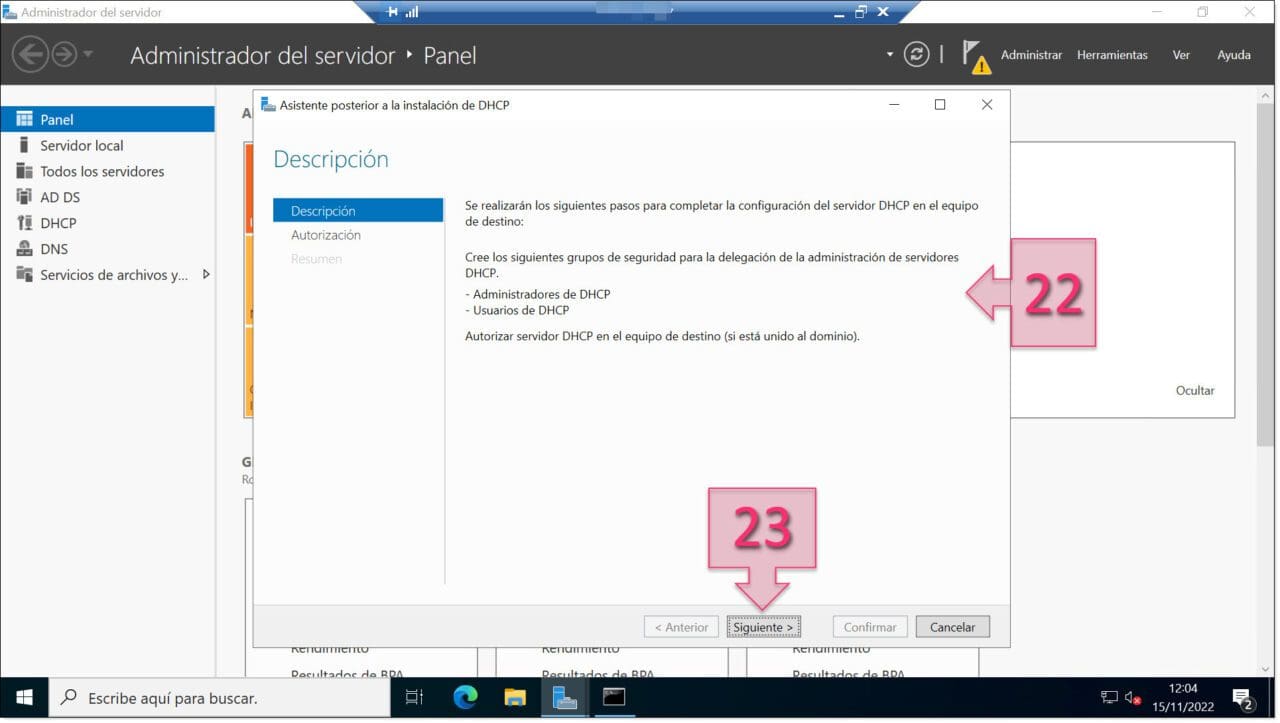Open the Administrar menu
Image resolution: width=1280 pixels, height=723 pixels.
(x=1031, y=55)
